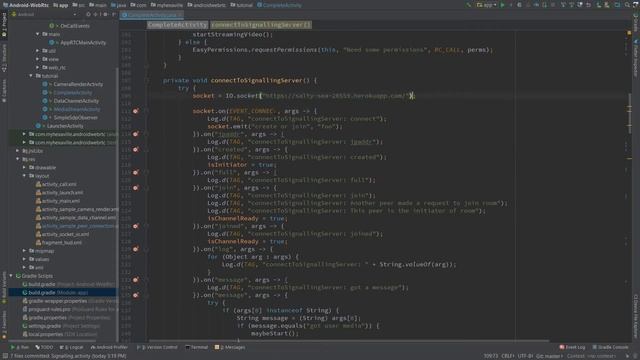Expand the mipmap folder
Screen dimensions: 640x360
[x=24, y=251]
